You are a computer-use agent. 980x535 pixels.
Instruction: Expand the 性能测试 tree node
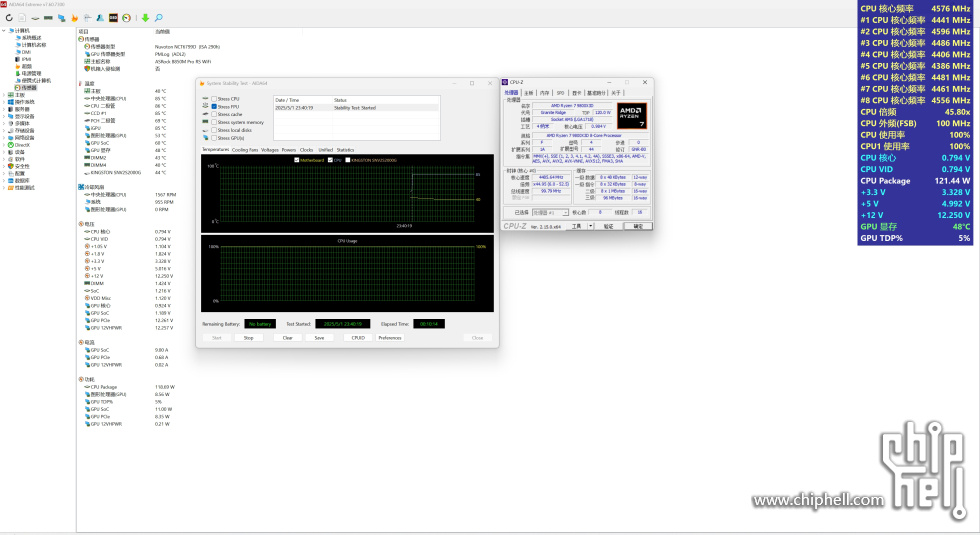click(4, 188)
